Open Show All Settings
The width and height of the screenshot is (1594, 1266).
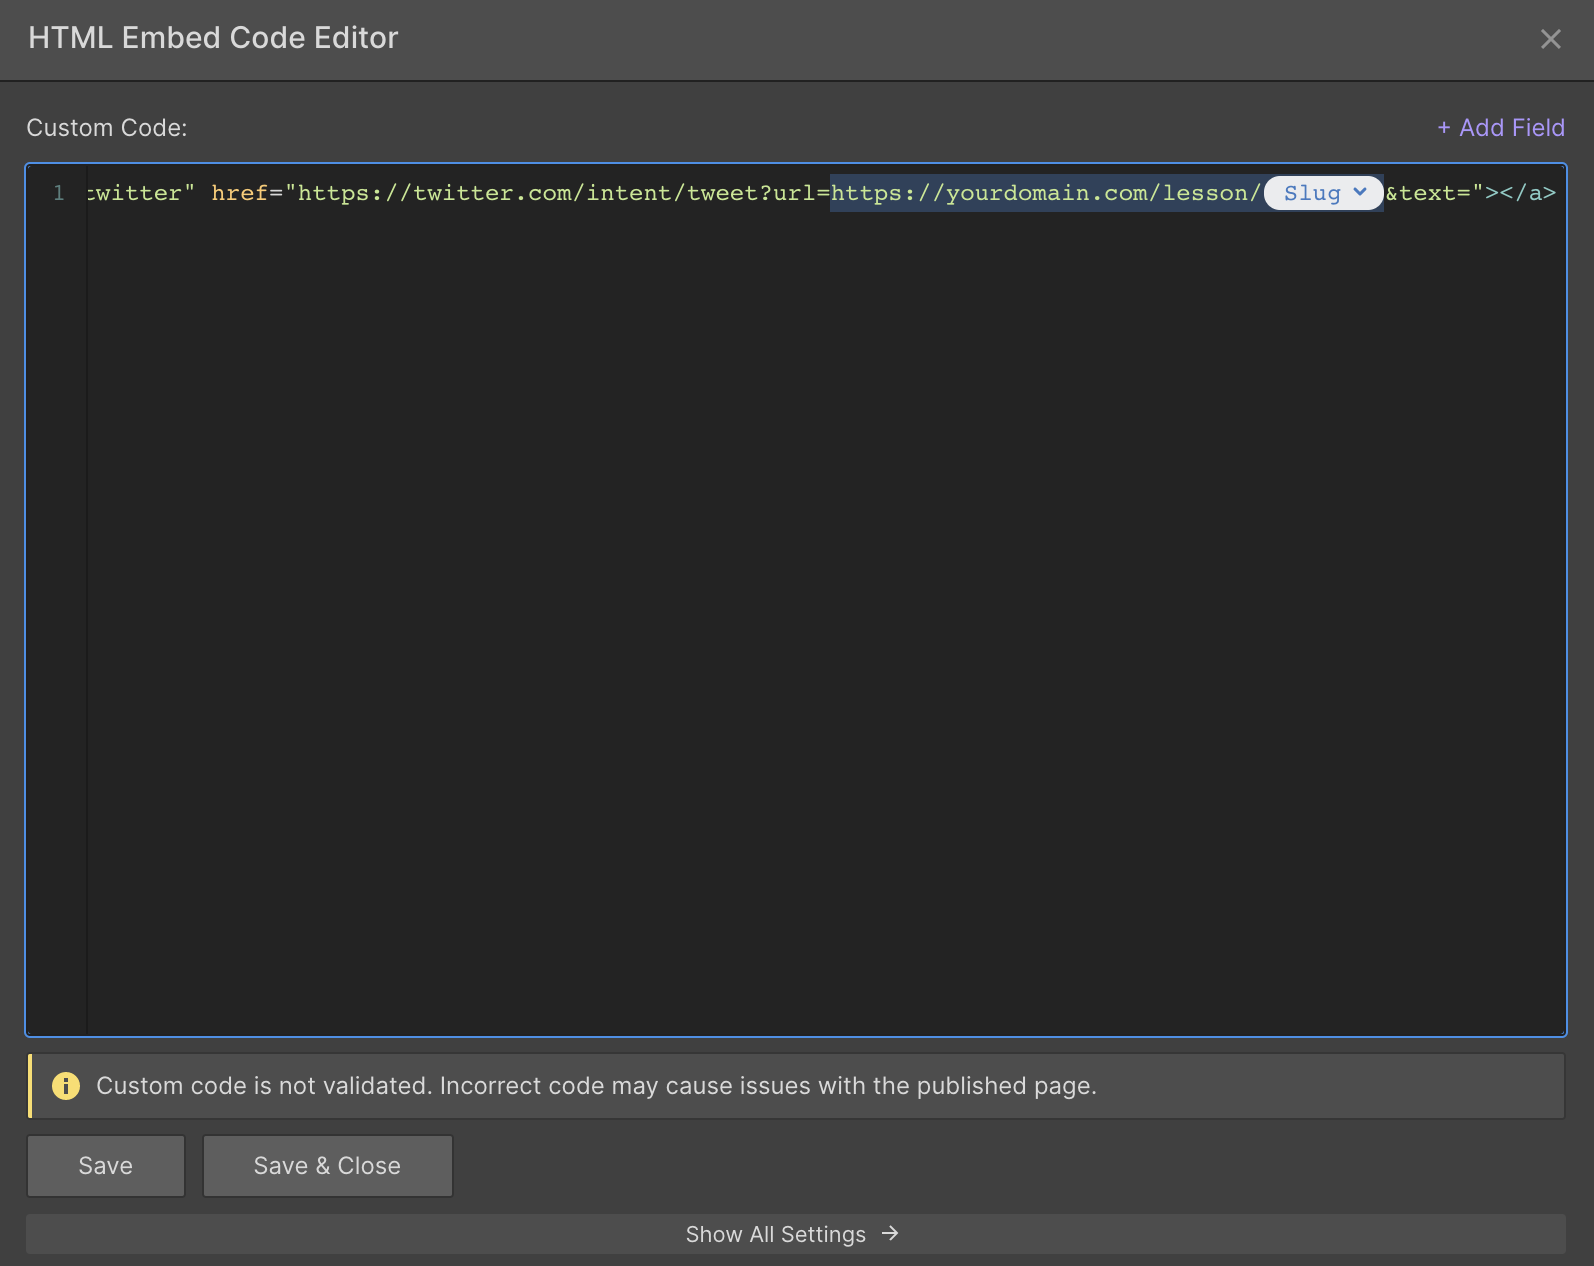pos(796,1234)
